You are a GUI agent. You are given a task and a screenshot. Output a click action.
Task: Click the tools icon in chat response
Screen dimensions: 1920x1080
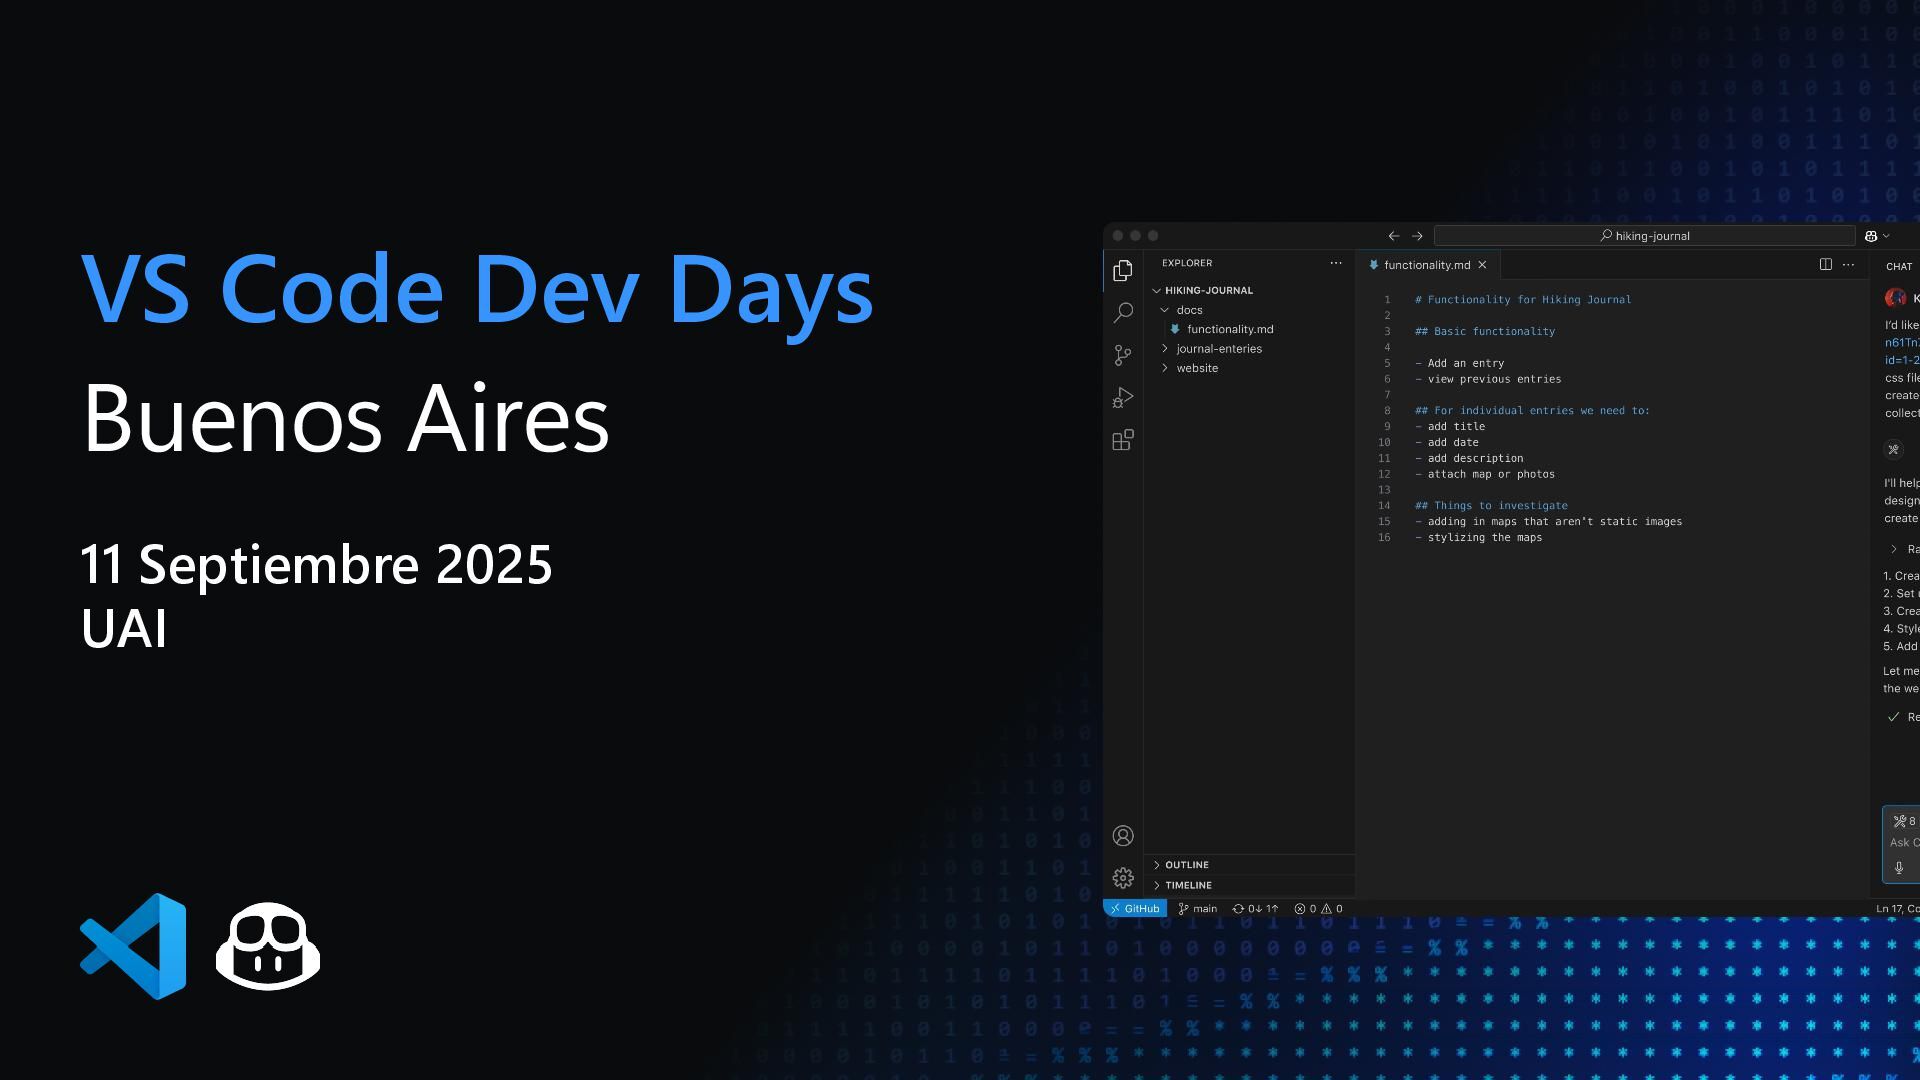pos(1893,449)
